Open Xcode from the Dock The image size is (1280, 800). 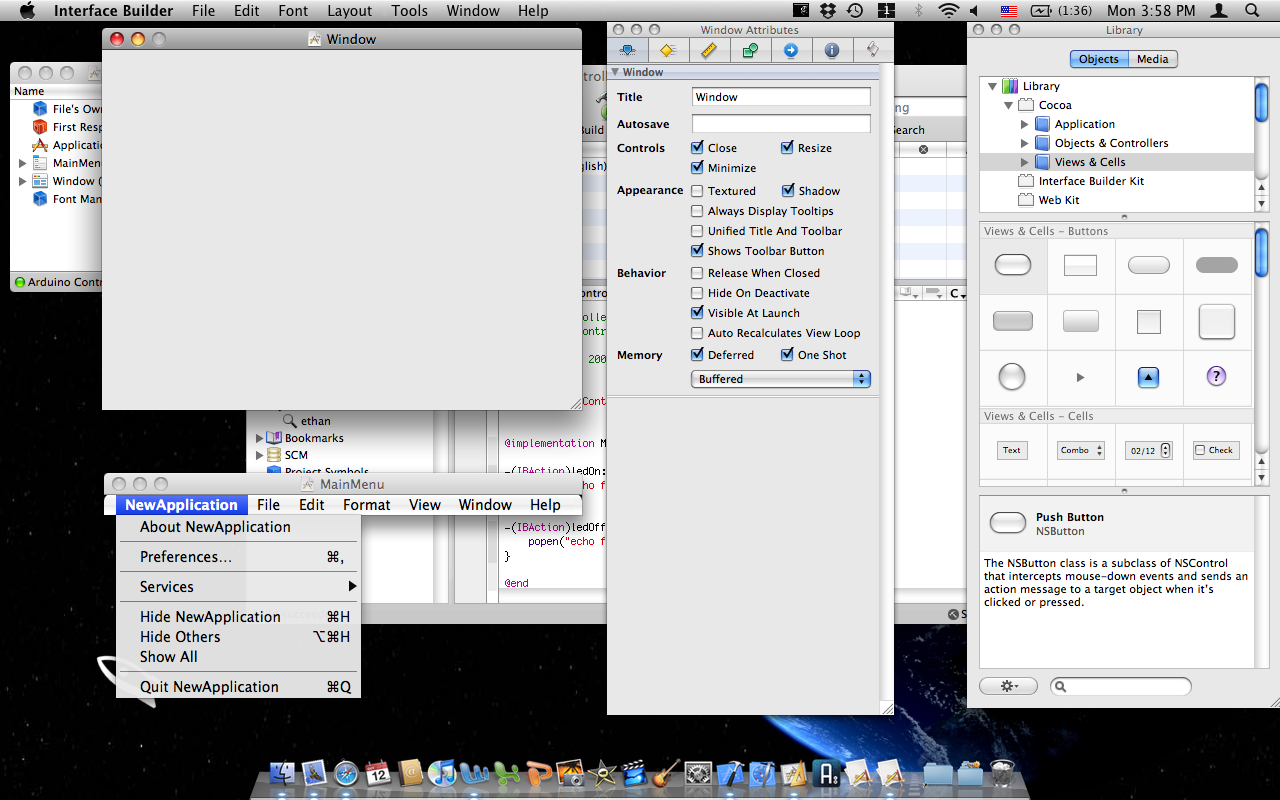point(733,773)
